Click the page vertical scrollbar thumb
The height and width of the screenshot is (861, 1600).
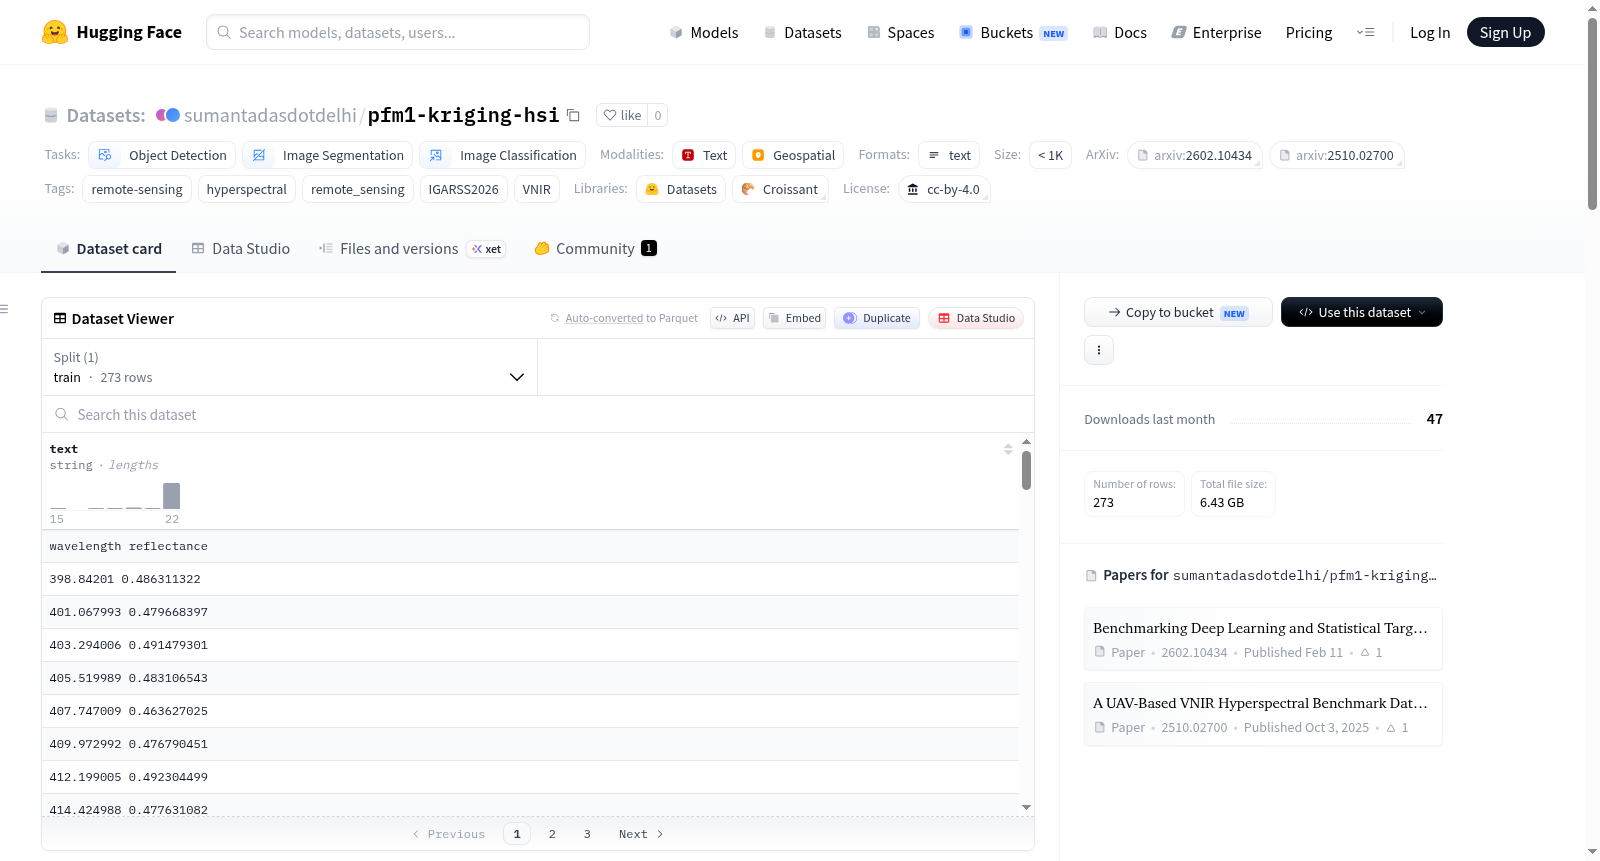(x=1592, y=113)
